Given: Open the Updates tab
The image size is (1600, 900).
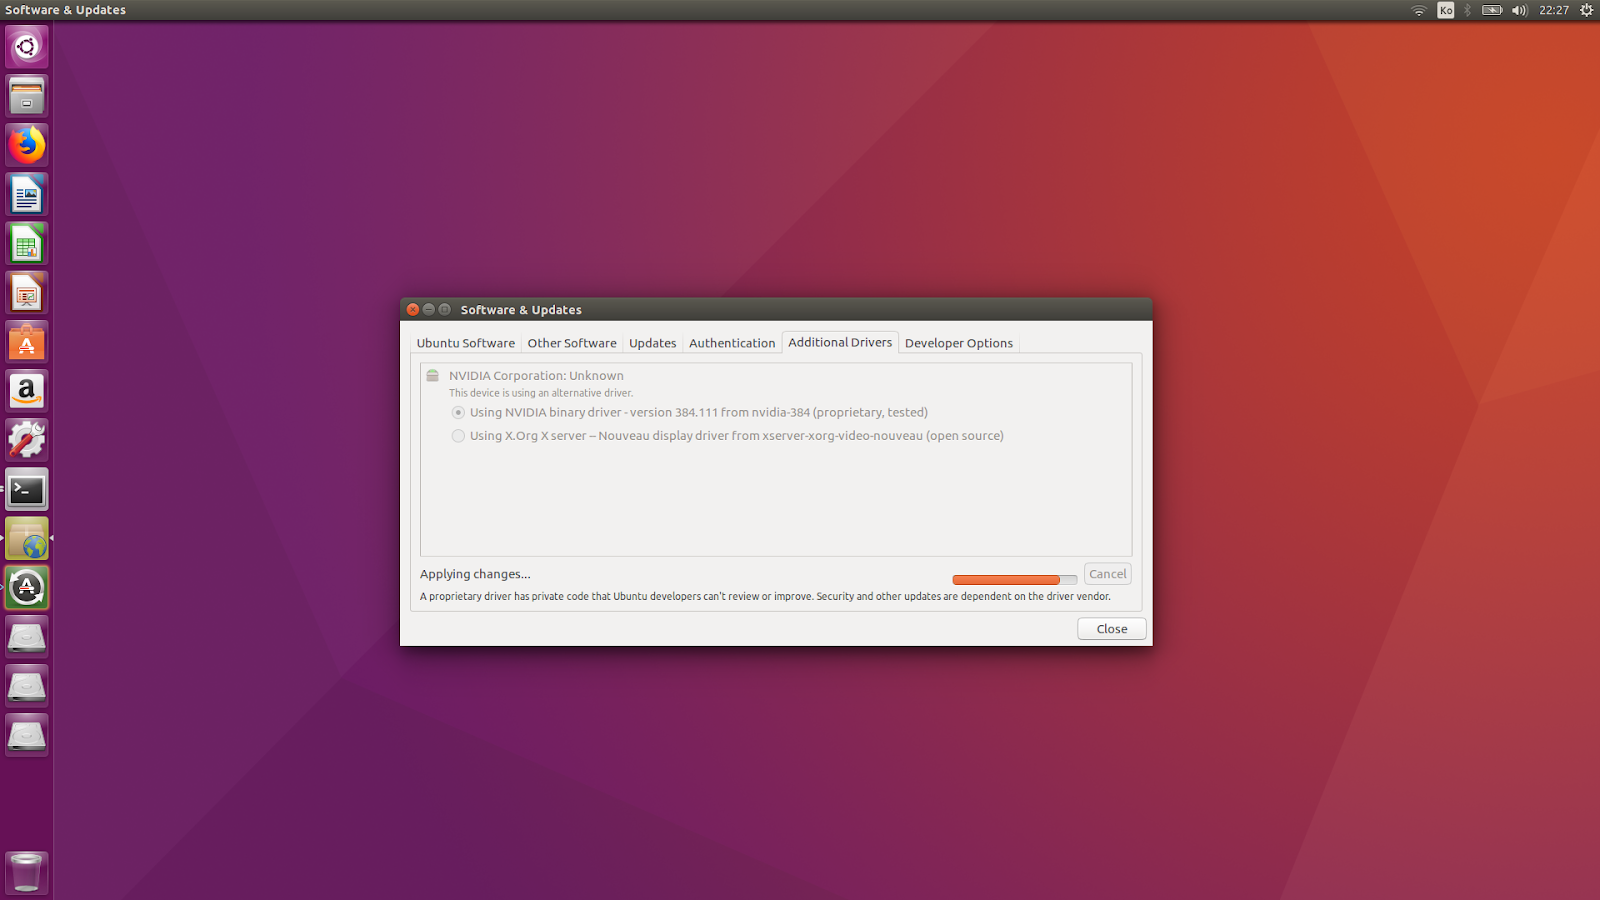Looking at the screenshot, I should pos(653,343).
